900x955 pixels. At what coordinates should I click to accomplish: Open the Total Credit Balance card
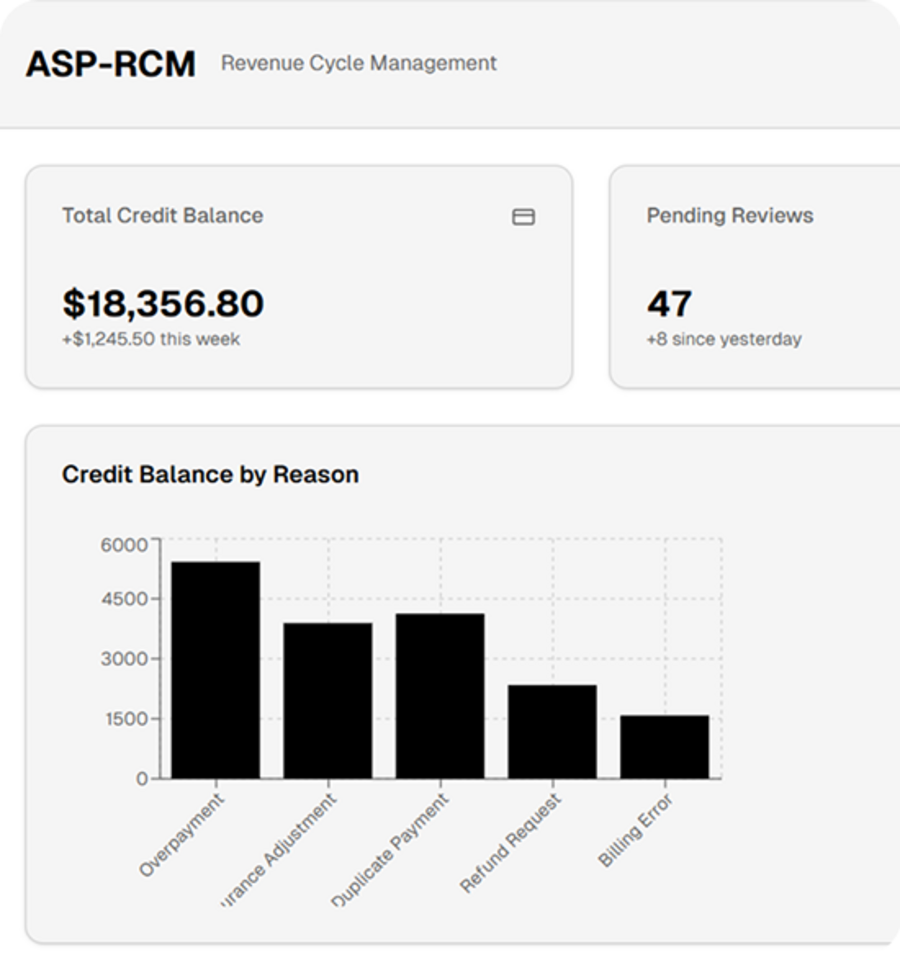click(x=300, y=275)
